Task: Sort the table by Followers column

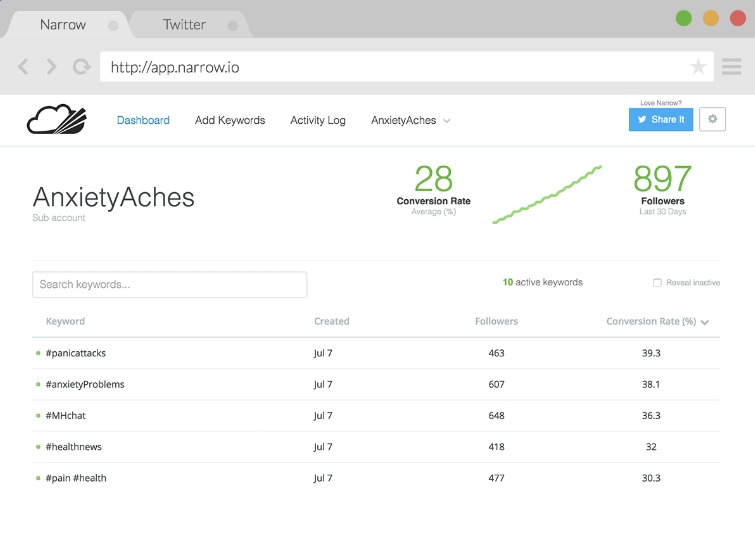Action: 496,321
